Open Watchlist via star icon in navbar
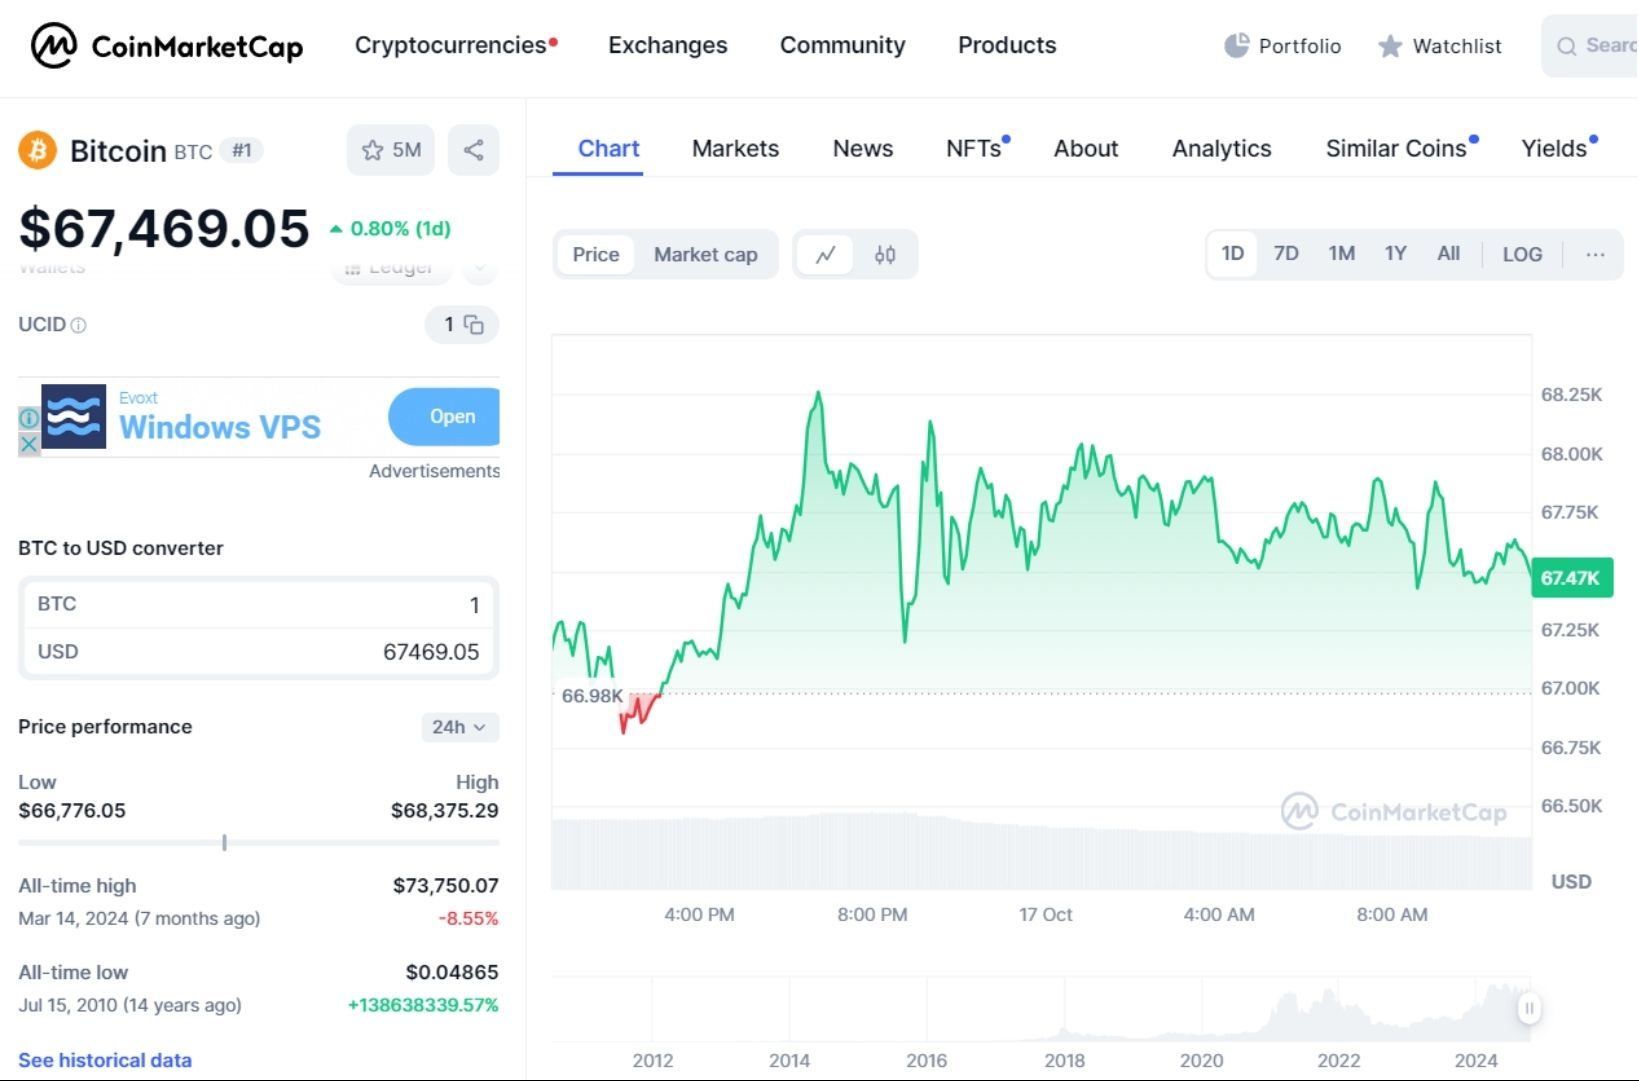The width and height of the screenshot is (1639, 1081). point(1389,46)
